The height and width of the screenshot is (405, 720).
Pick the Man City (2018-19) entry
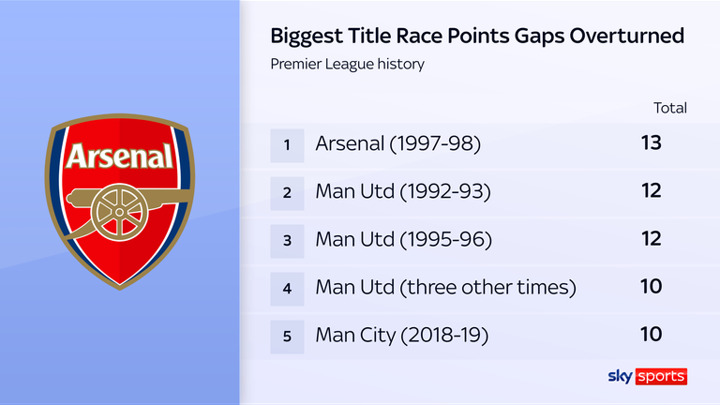(401, 336)
